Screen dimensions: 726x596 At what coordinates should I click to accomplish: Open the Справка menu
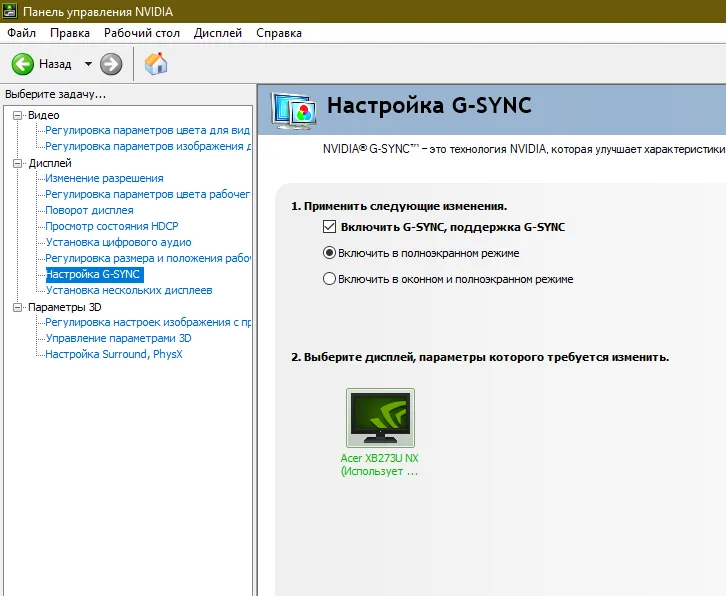point(279,33)
